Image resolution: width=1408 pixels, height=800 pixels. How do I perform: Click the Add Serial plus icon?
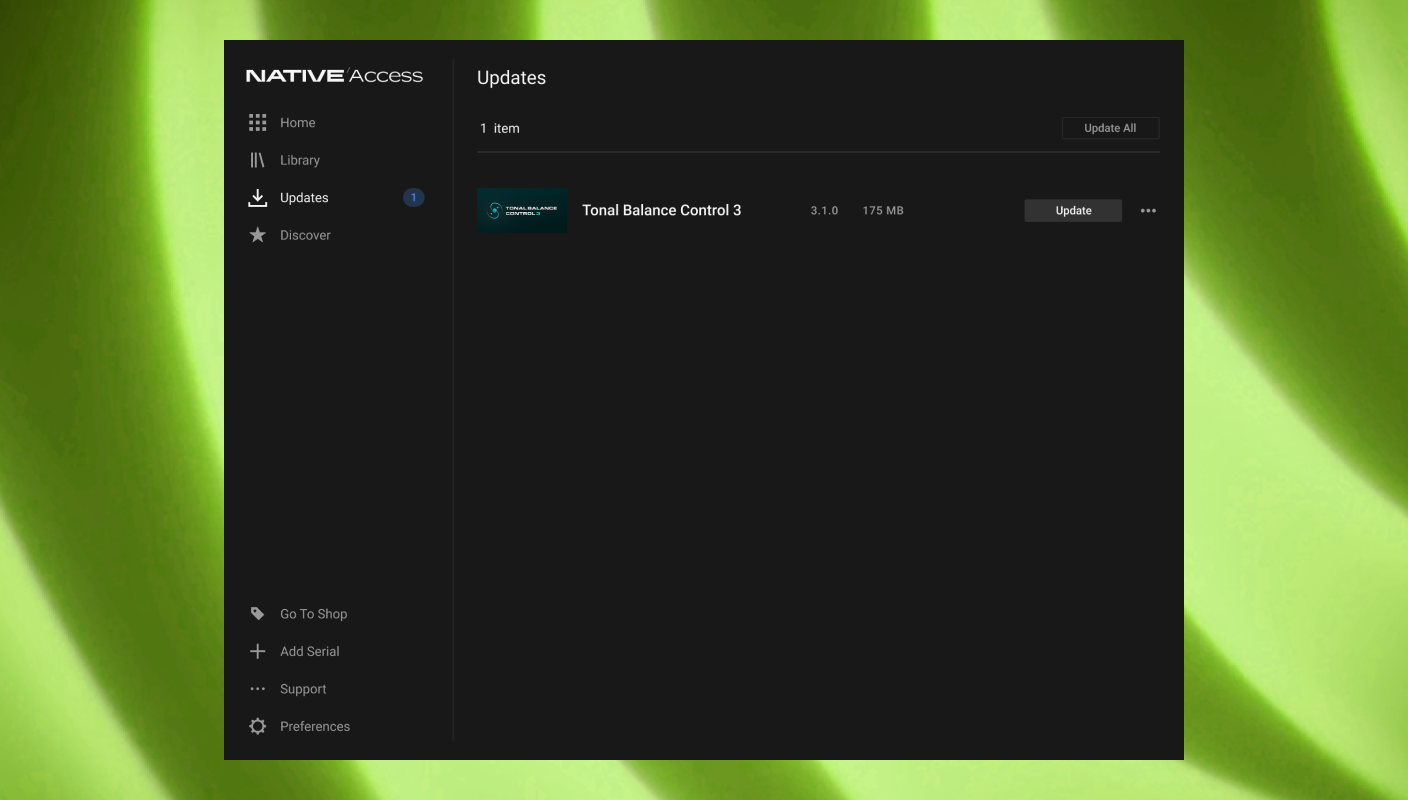(x=258, y=651)
